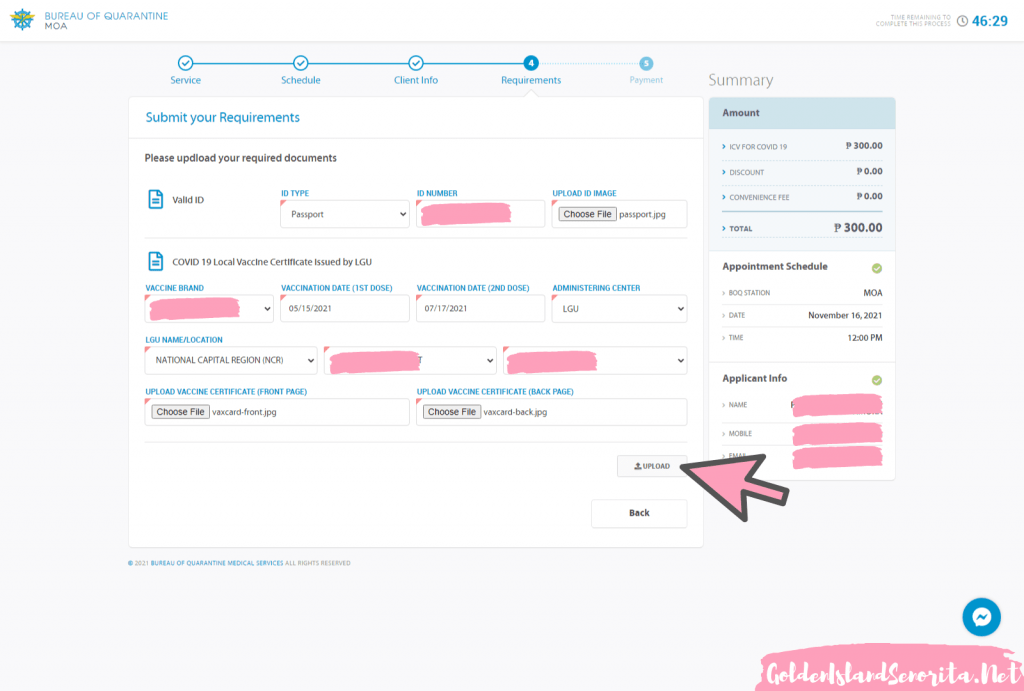Viewport: 1024px width, 691px height.
Task: Click the Payment step 5 circle
Action: pos(646,63)
